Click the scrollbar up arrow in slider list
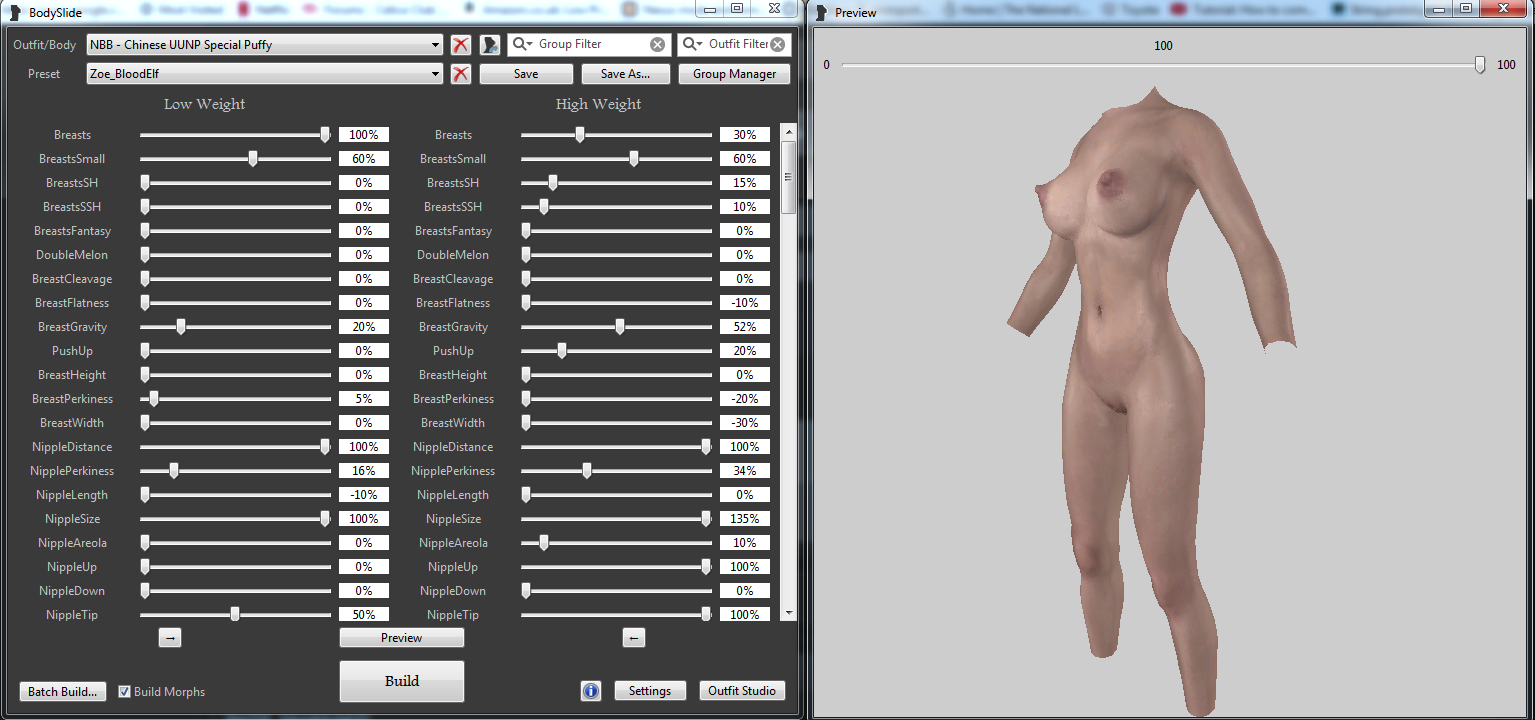This screenshot has height=720, width=1535. pyautogui.click(x=788, y=132)
